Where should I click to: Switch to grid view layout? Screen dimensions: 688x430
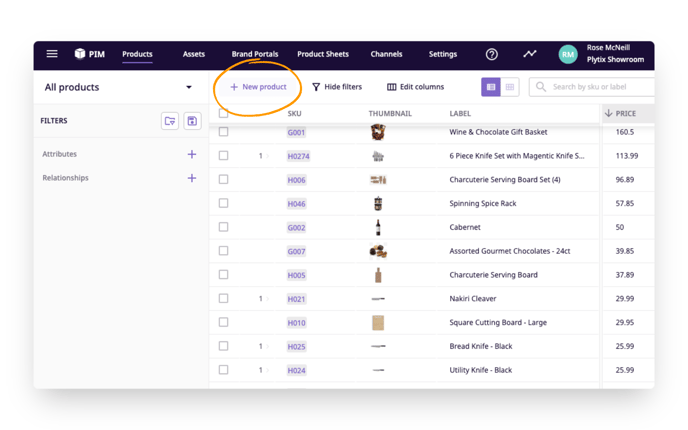[510, 87]
